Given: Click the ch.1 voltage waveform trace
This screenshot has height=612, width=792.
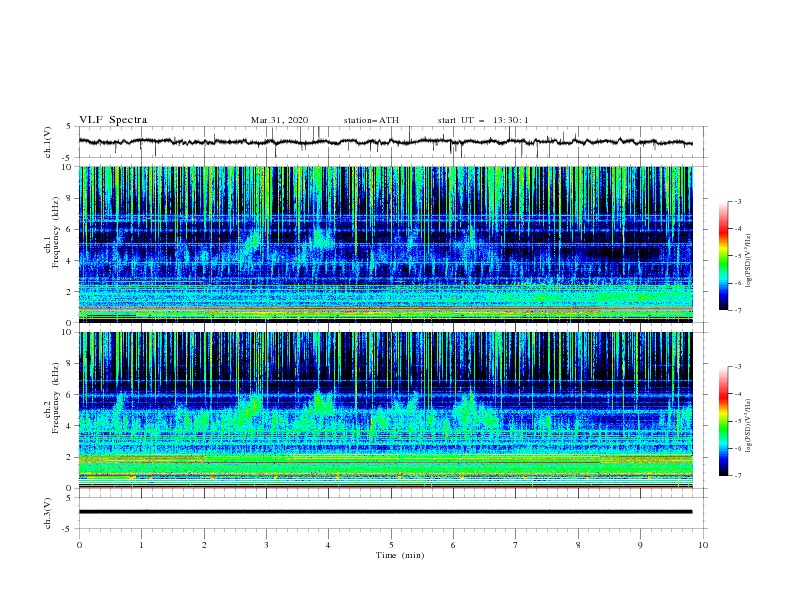Looking at the screenshot, I should pos(385,142).
